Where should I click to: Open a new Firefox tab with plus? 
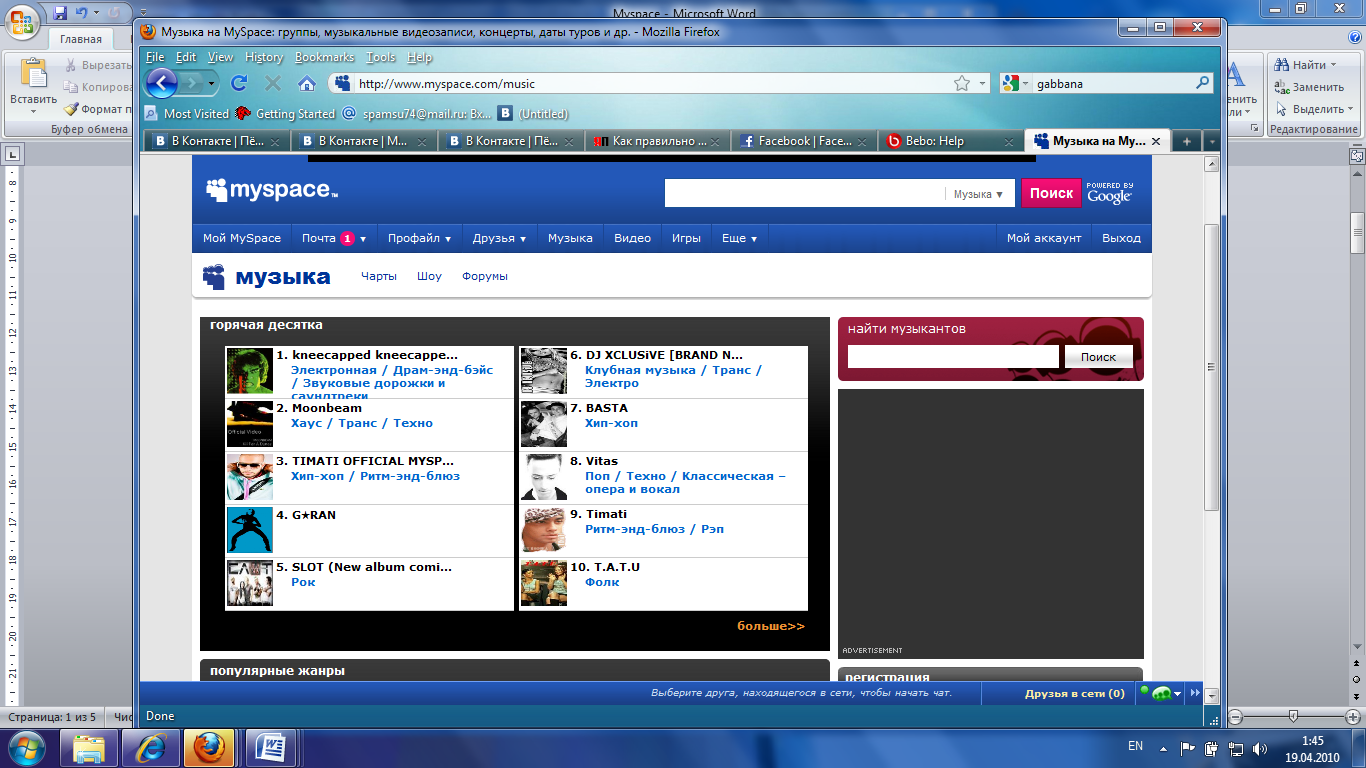point(1187,141)
